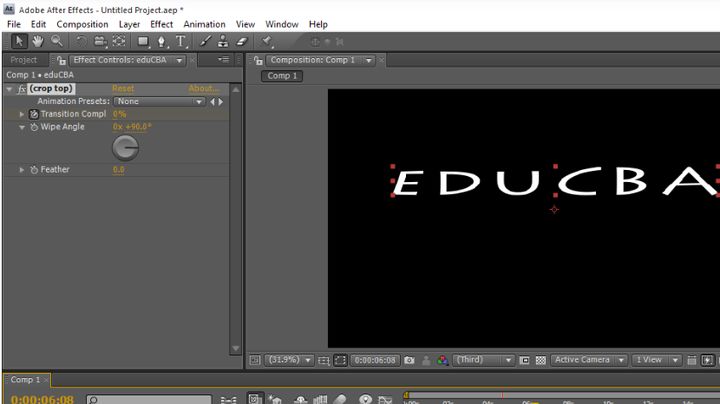720x404 pixels.
Task: Open the magnification 31.9% dropdown
Action: [x=289, y=360]
